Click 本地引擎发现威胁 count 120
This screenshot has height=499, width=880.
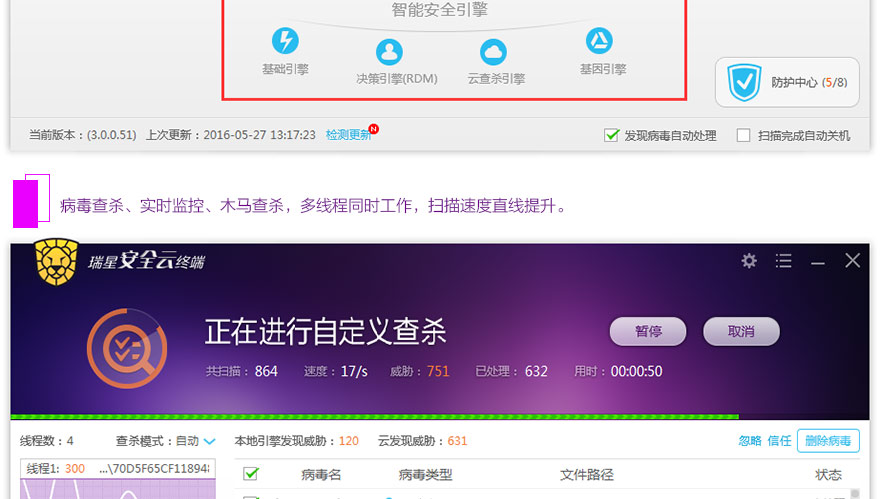(x=349, y=441)
